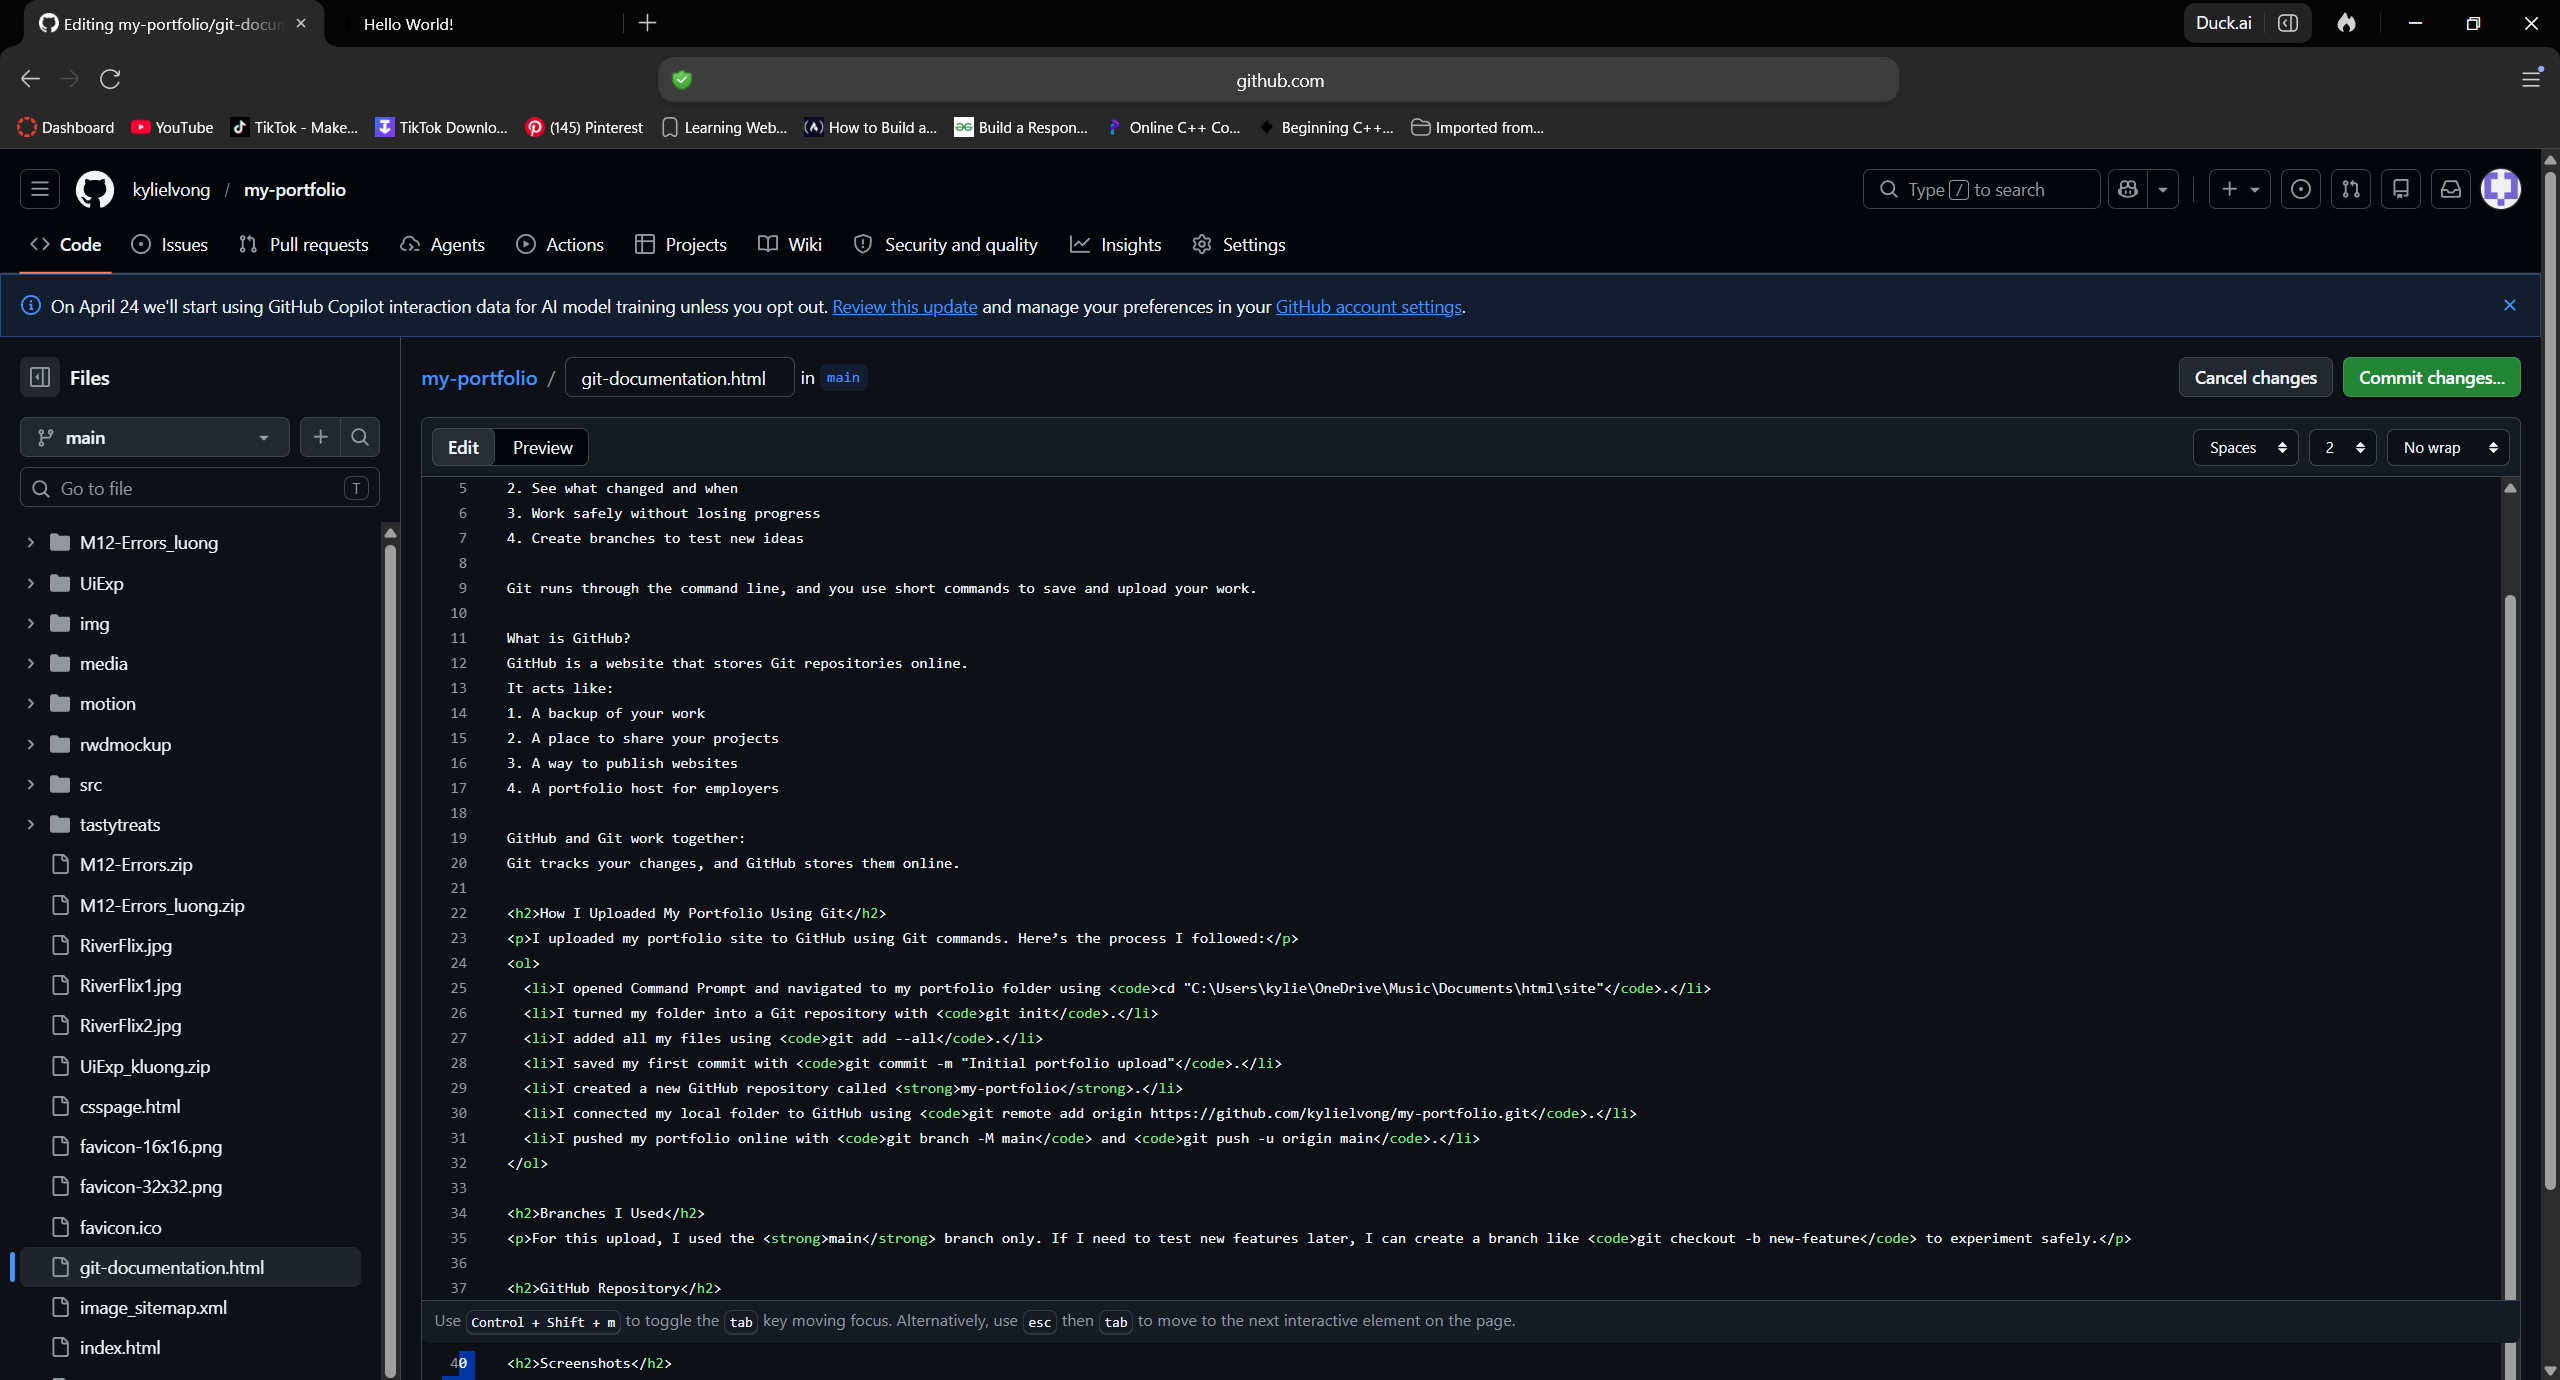Click the browser reload icon
The image size is (2560, 1380).
[110, 78]
